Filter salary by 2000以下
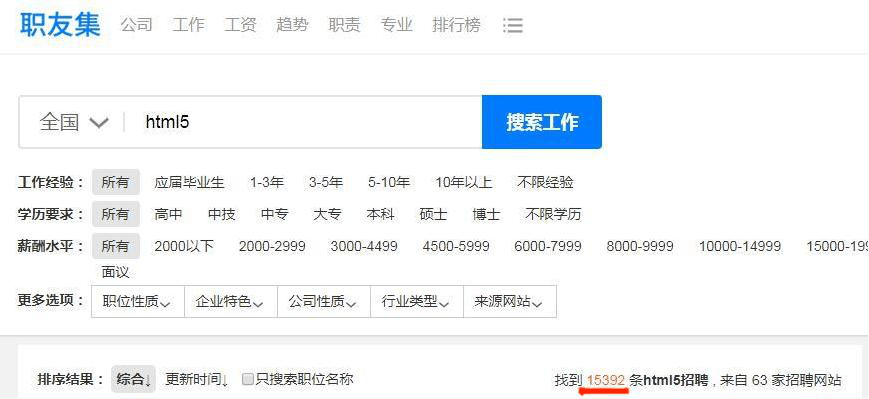Viewport: 869px width, 399px height. (184, 247)
